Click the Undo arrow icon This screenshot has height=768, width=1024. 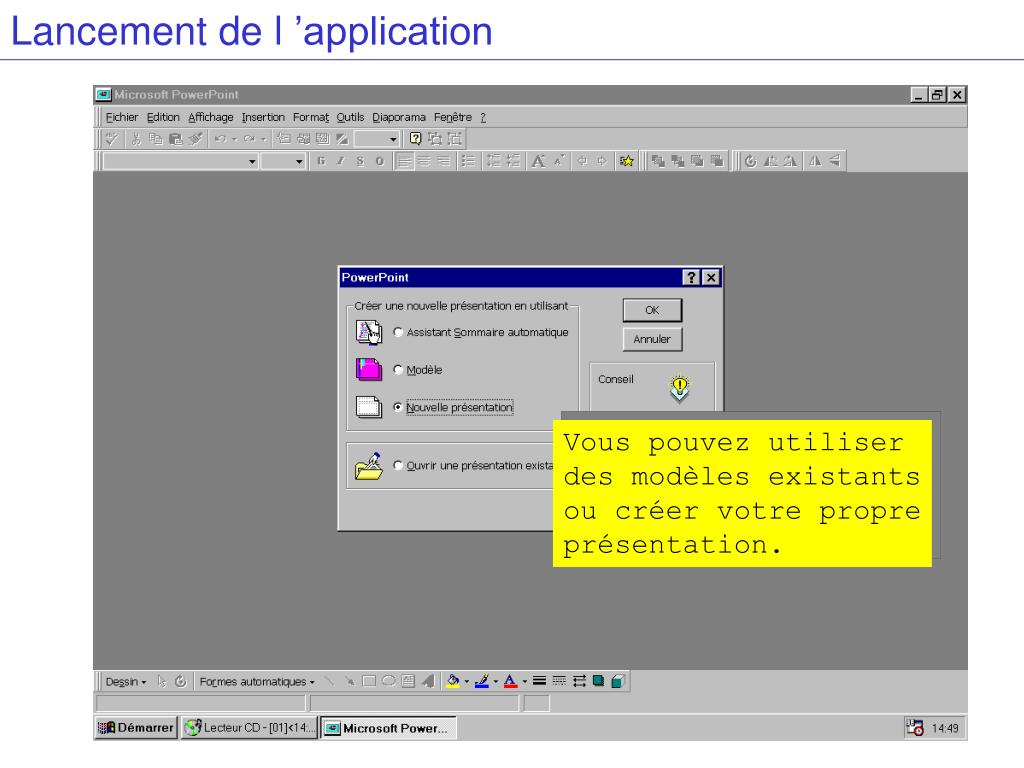(x=220, y=138)
